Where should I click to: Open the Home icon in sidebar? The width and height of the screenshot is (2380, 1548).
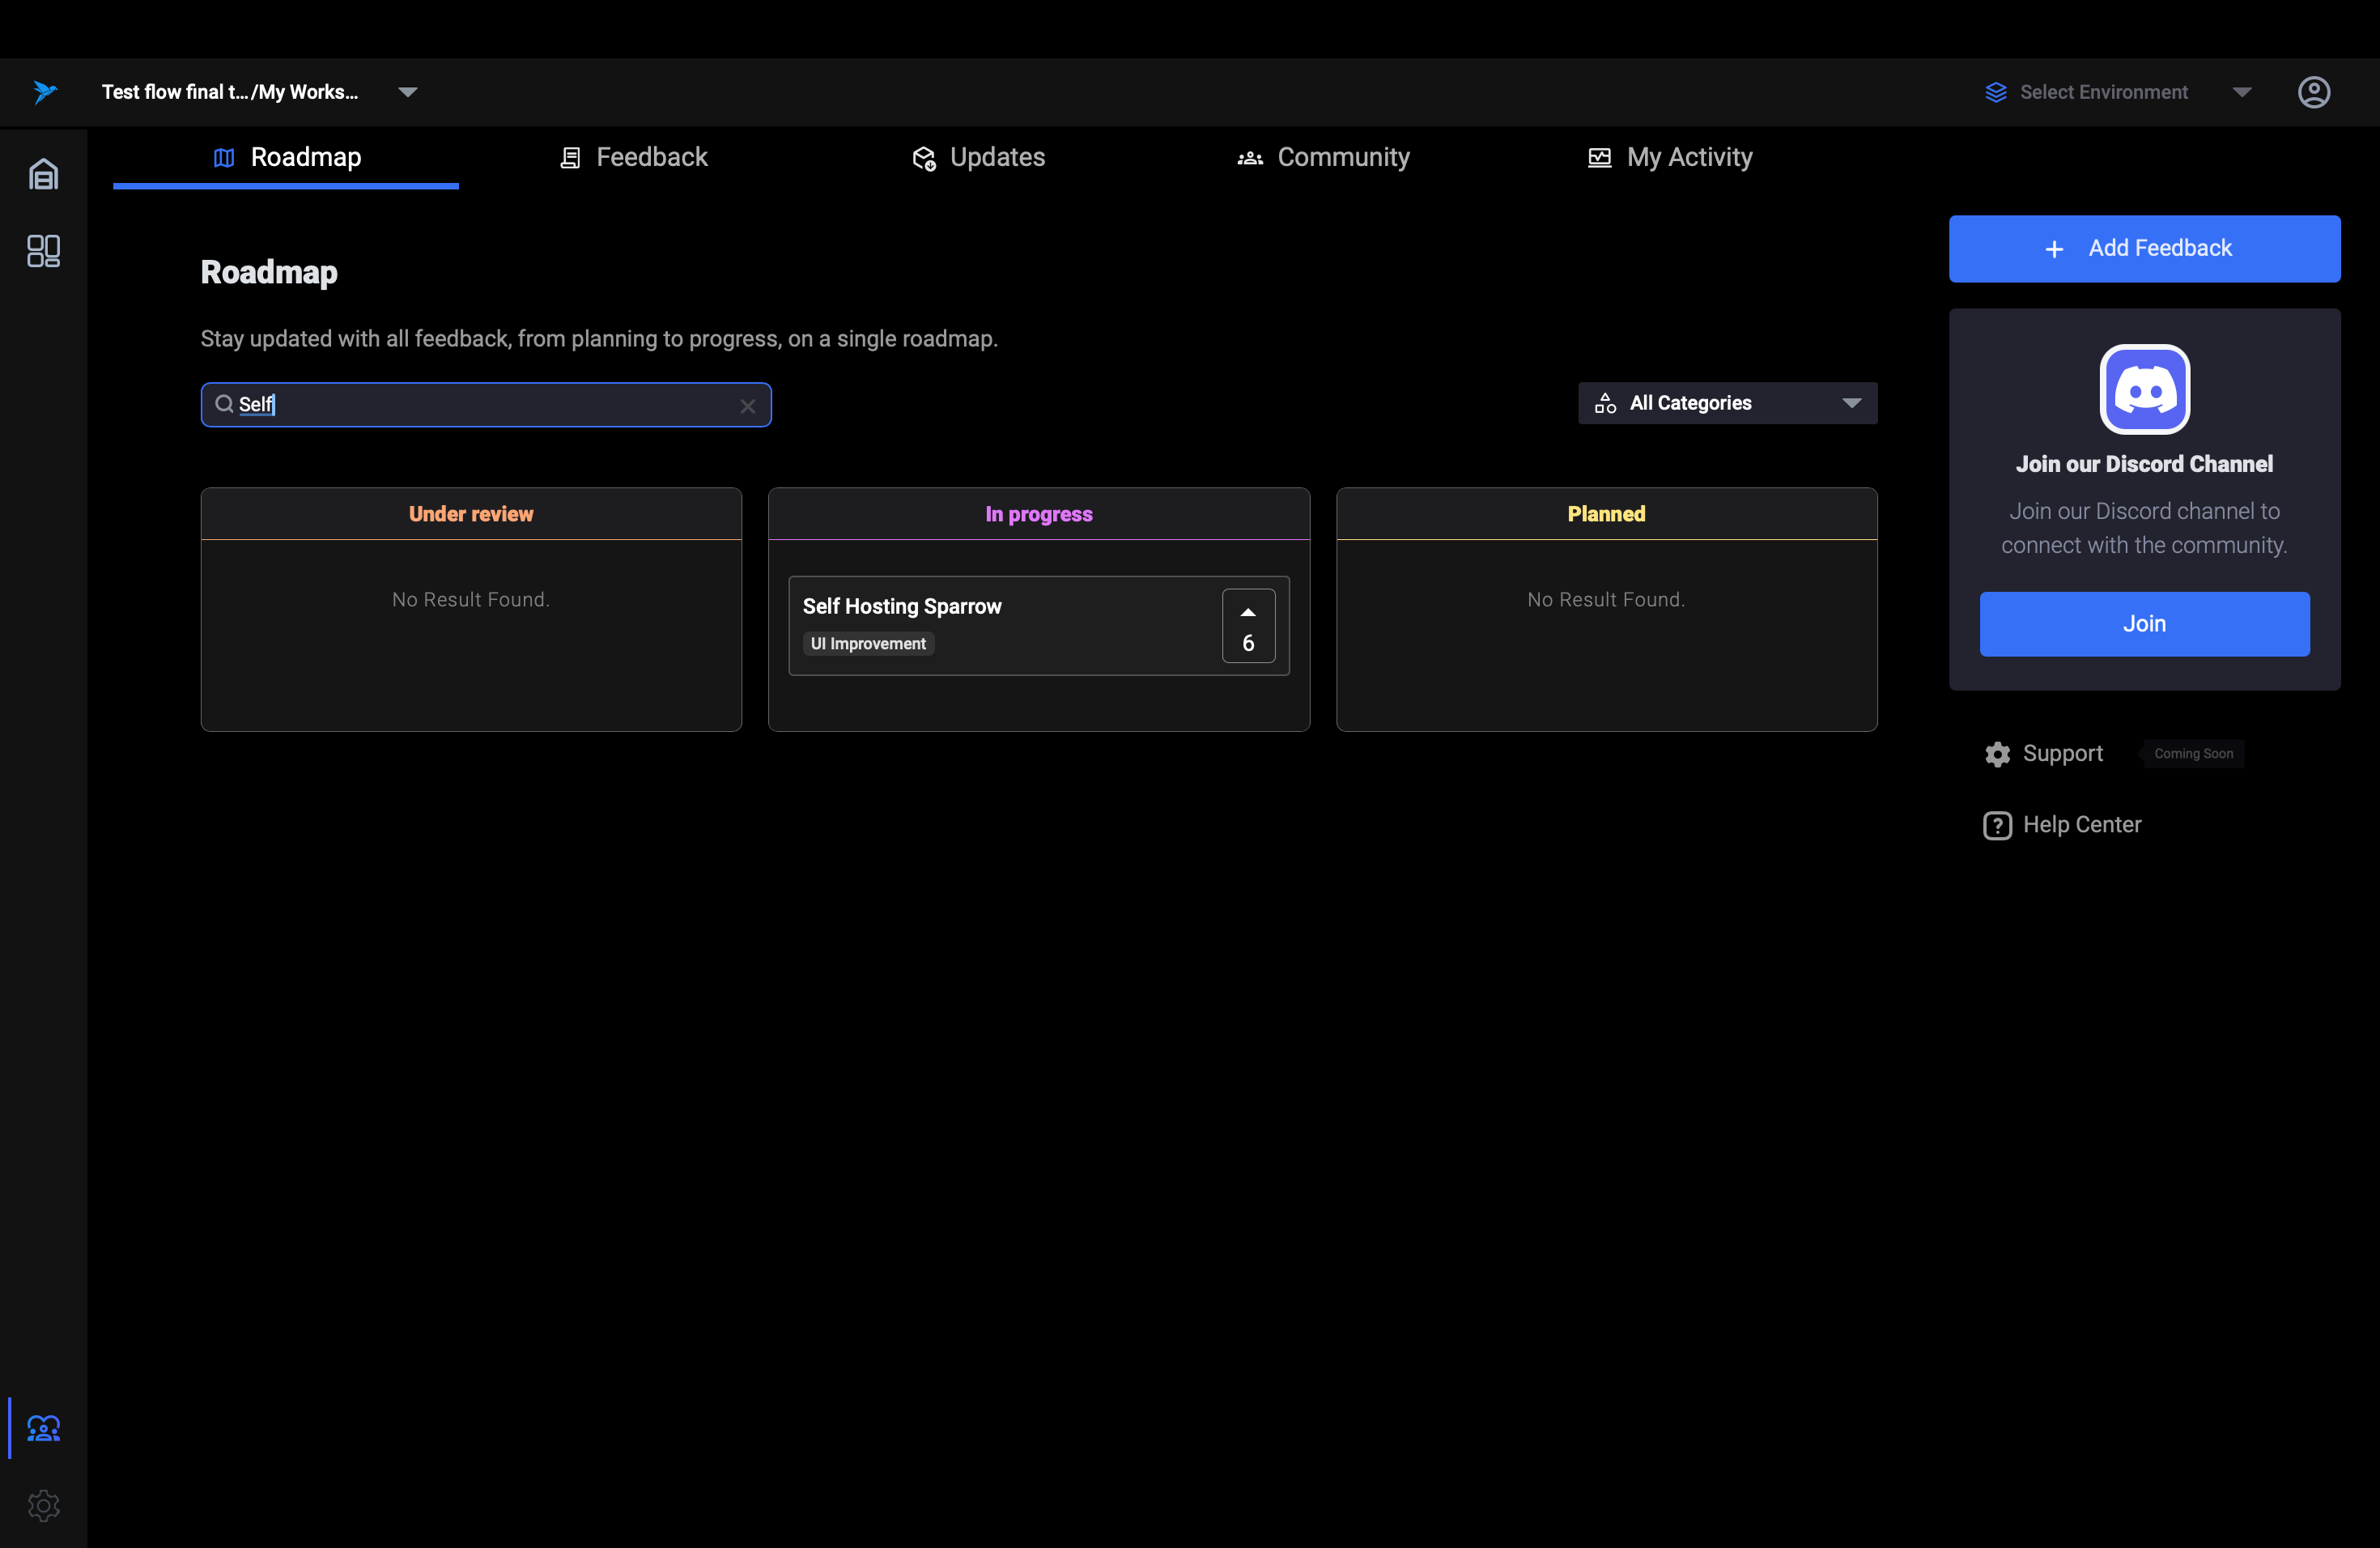[43, 174]
